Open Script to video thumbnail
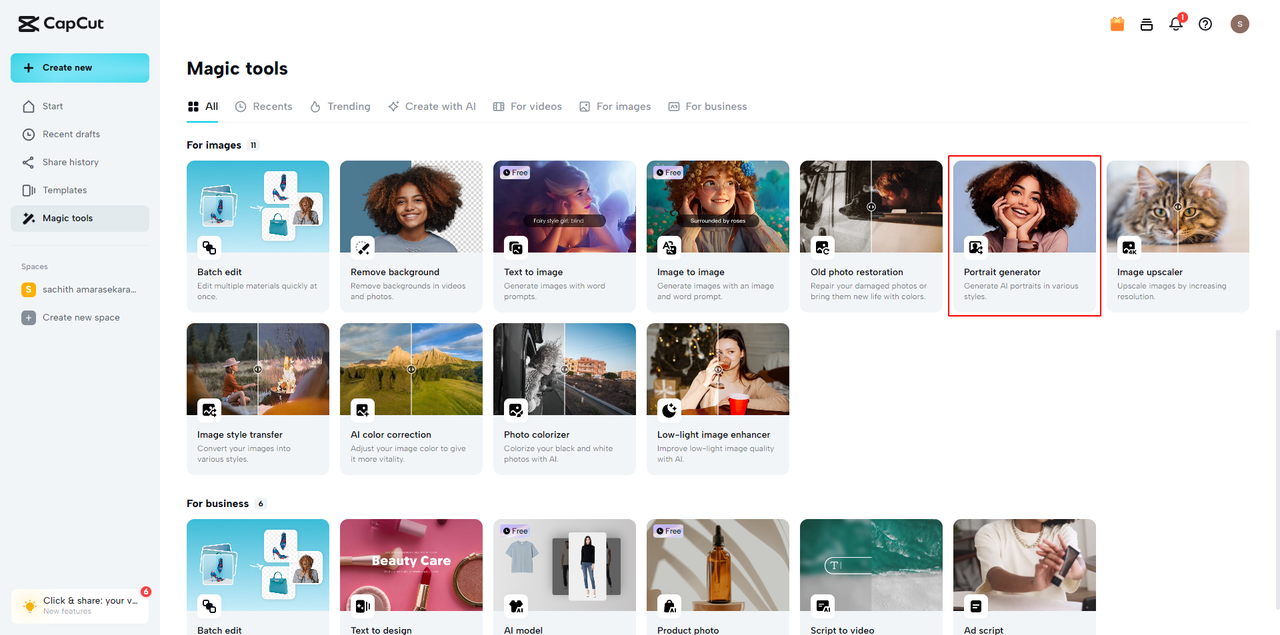Viewport: 1280px width, 635px height. tap(871, 565)
